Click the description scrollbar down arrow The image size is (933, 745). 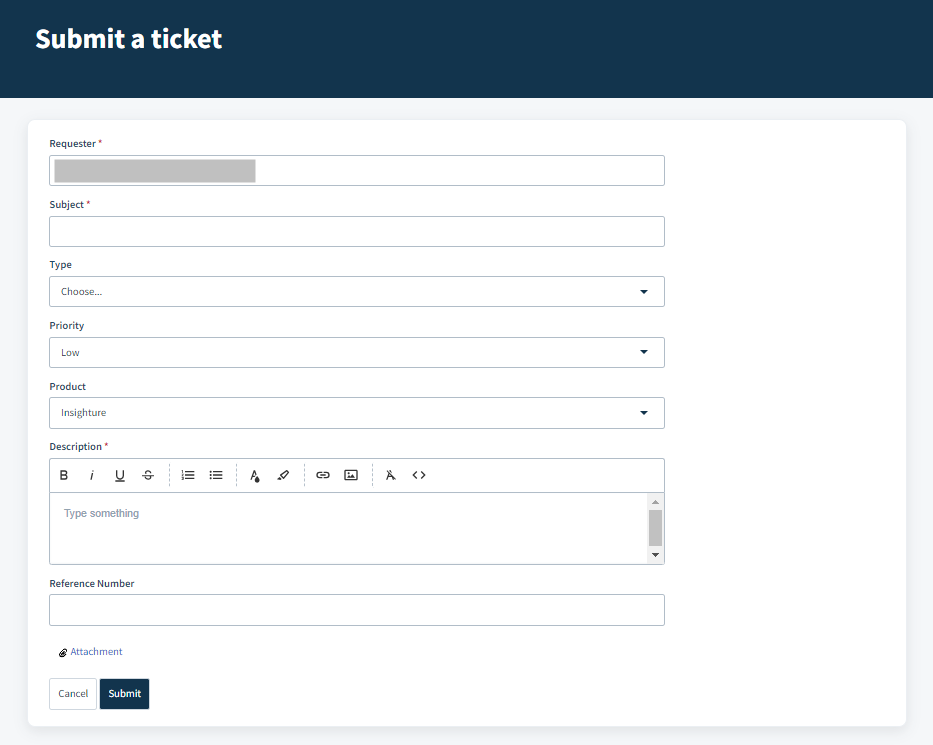tap(655, 555)
